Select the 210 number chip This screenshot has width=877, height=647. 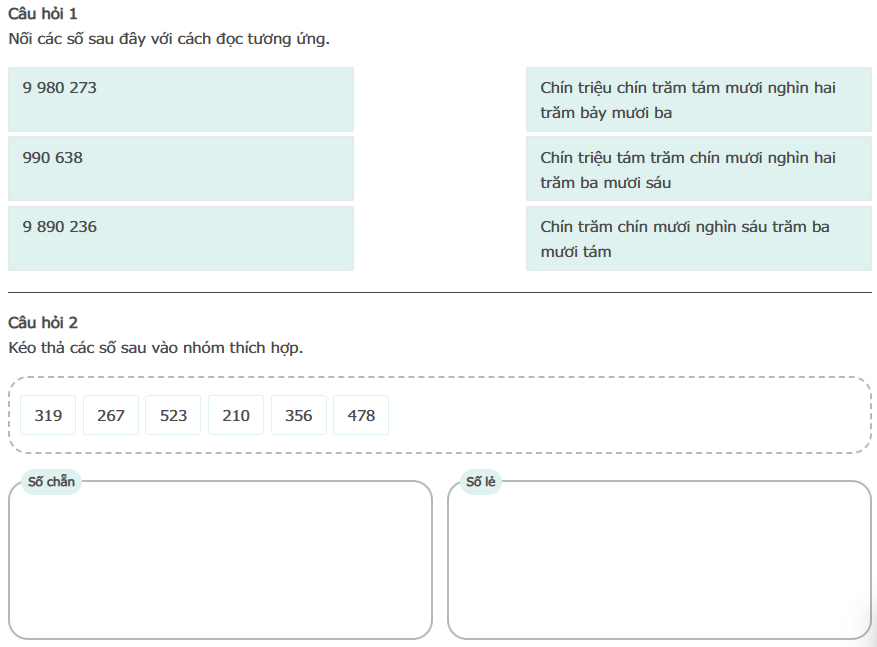pos(236,415)
